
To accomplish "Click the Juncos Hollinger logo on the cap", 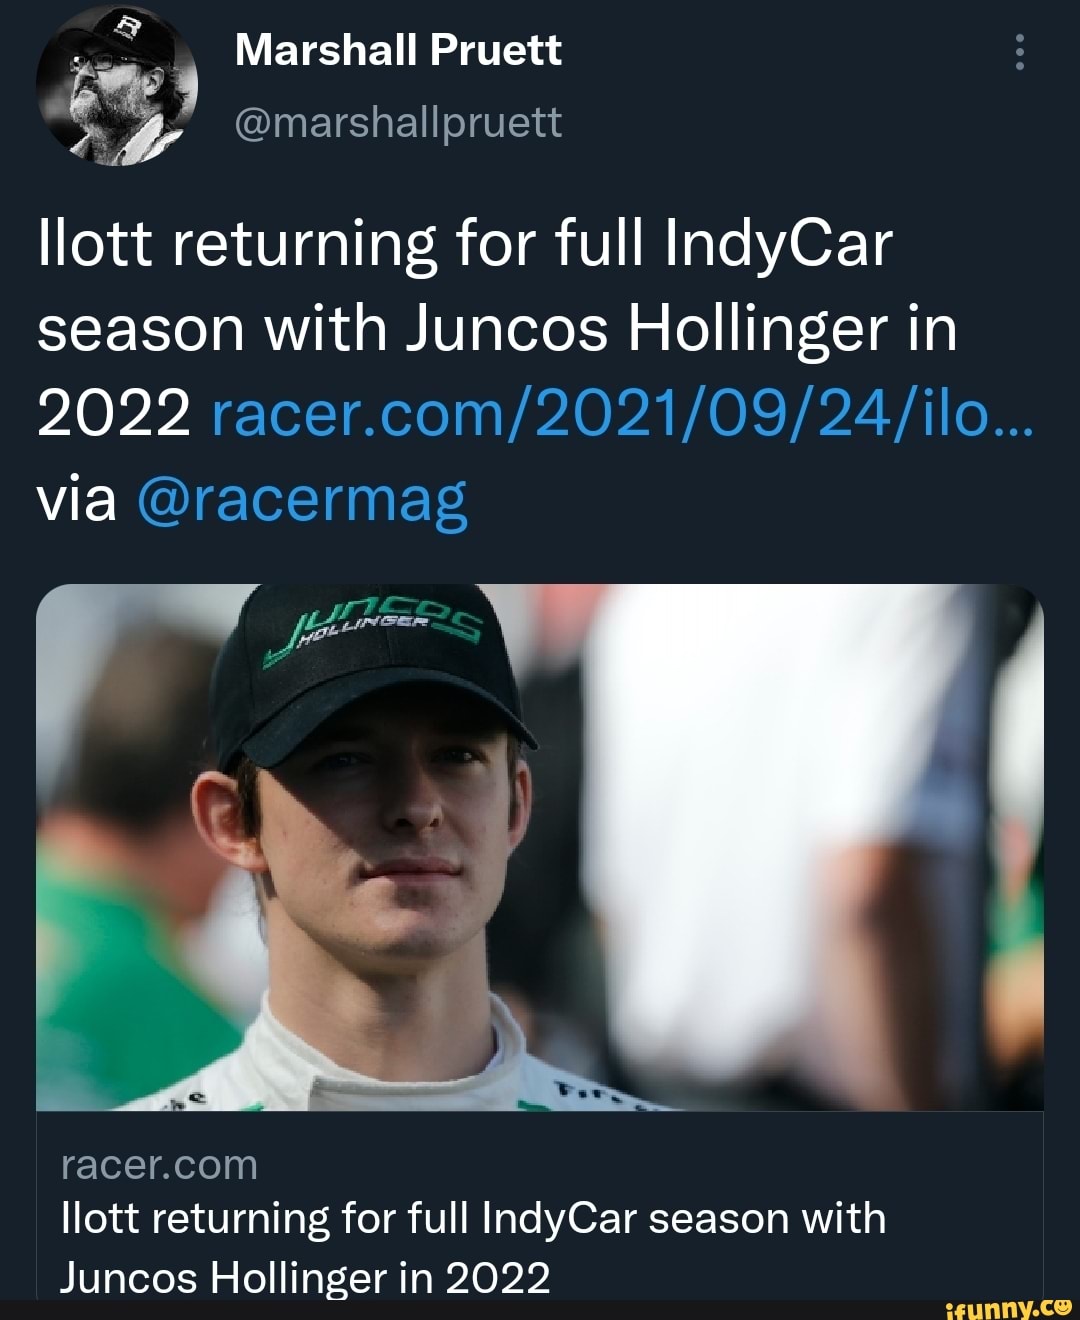I will tap(375, 625).
